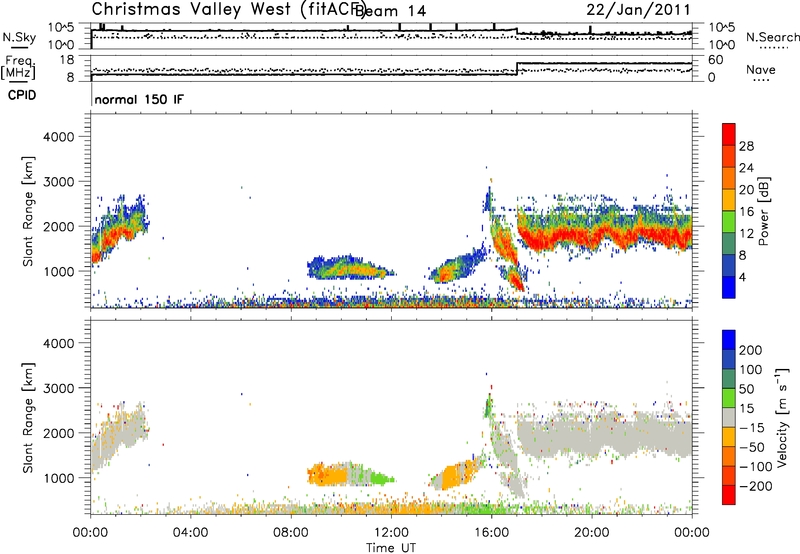Pick the red top segment of power colorbar
The image size is (800, 554).
click(729, 134)
